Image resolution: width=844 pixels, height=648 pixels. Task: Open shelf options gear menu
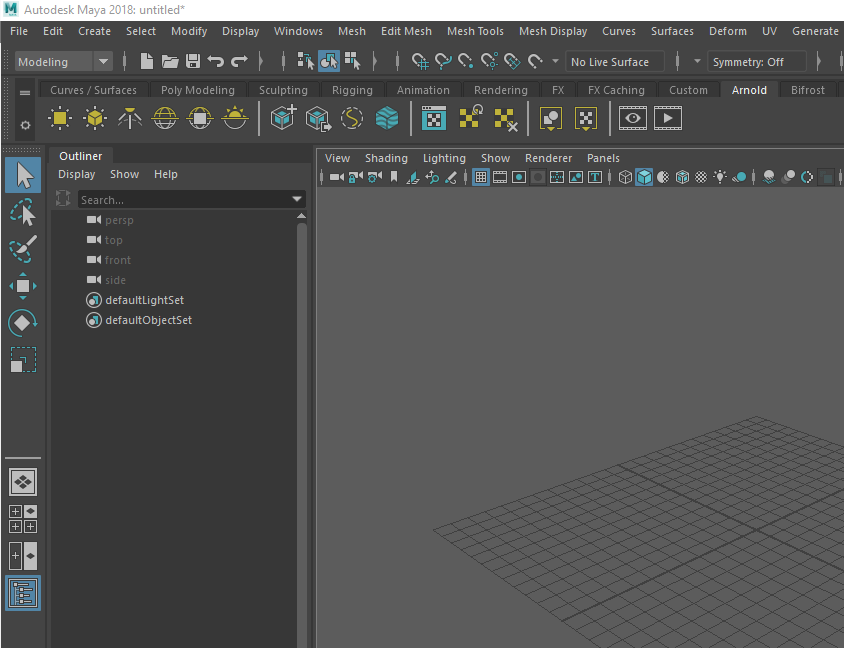pos(25,125)
